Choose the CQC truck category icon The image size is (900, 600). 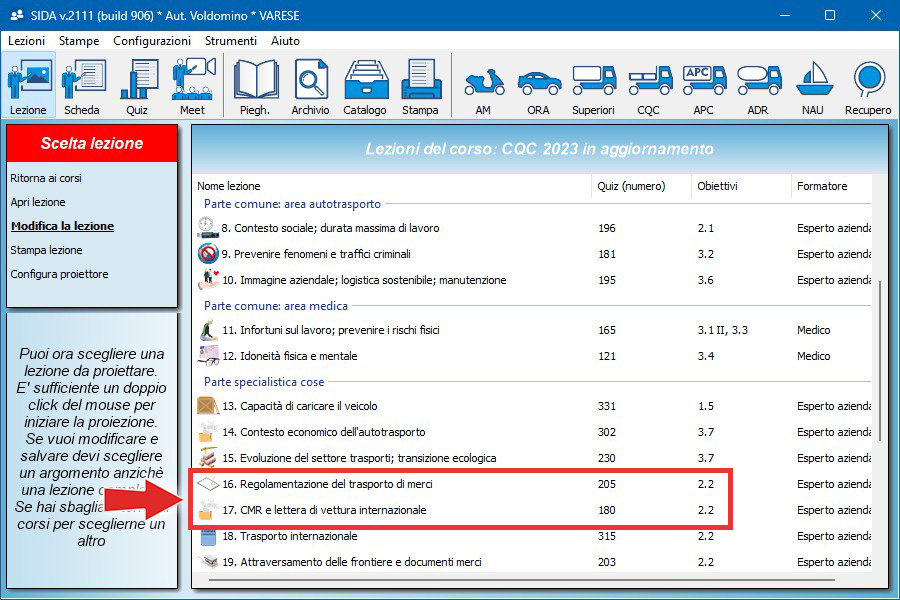click(x=648, y=87)
